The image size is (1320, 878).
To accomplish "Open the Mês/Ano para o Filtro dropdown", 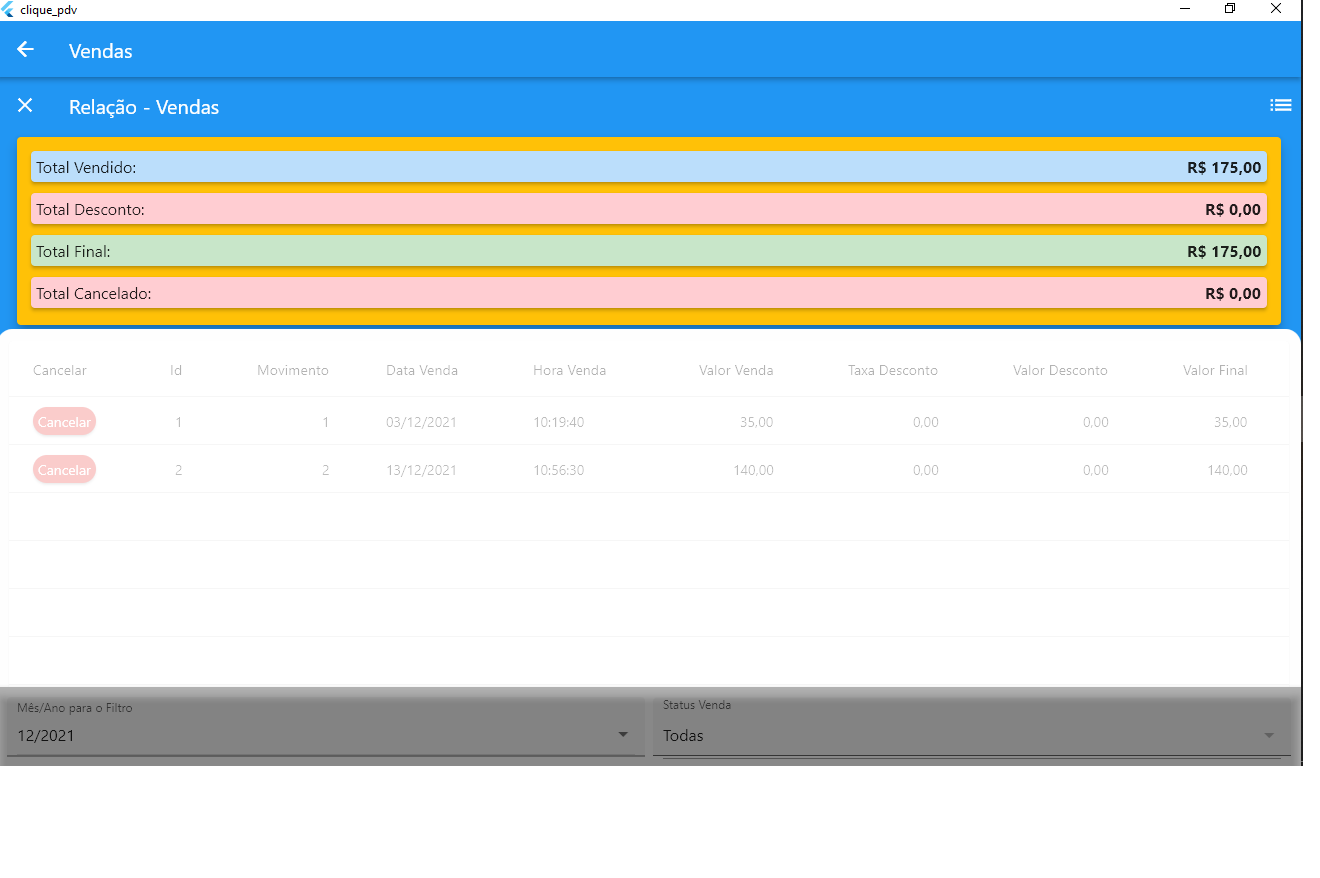I will (x=324, y=735).
